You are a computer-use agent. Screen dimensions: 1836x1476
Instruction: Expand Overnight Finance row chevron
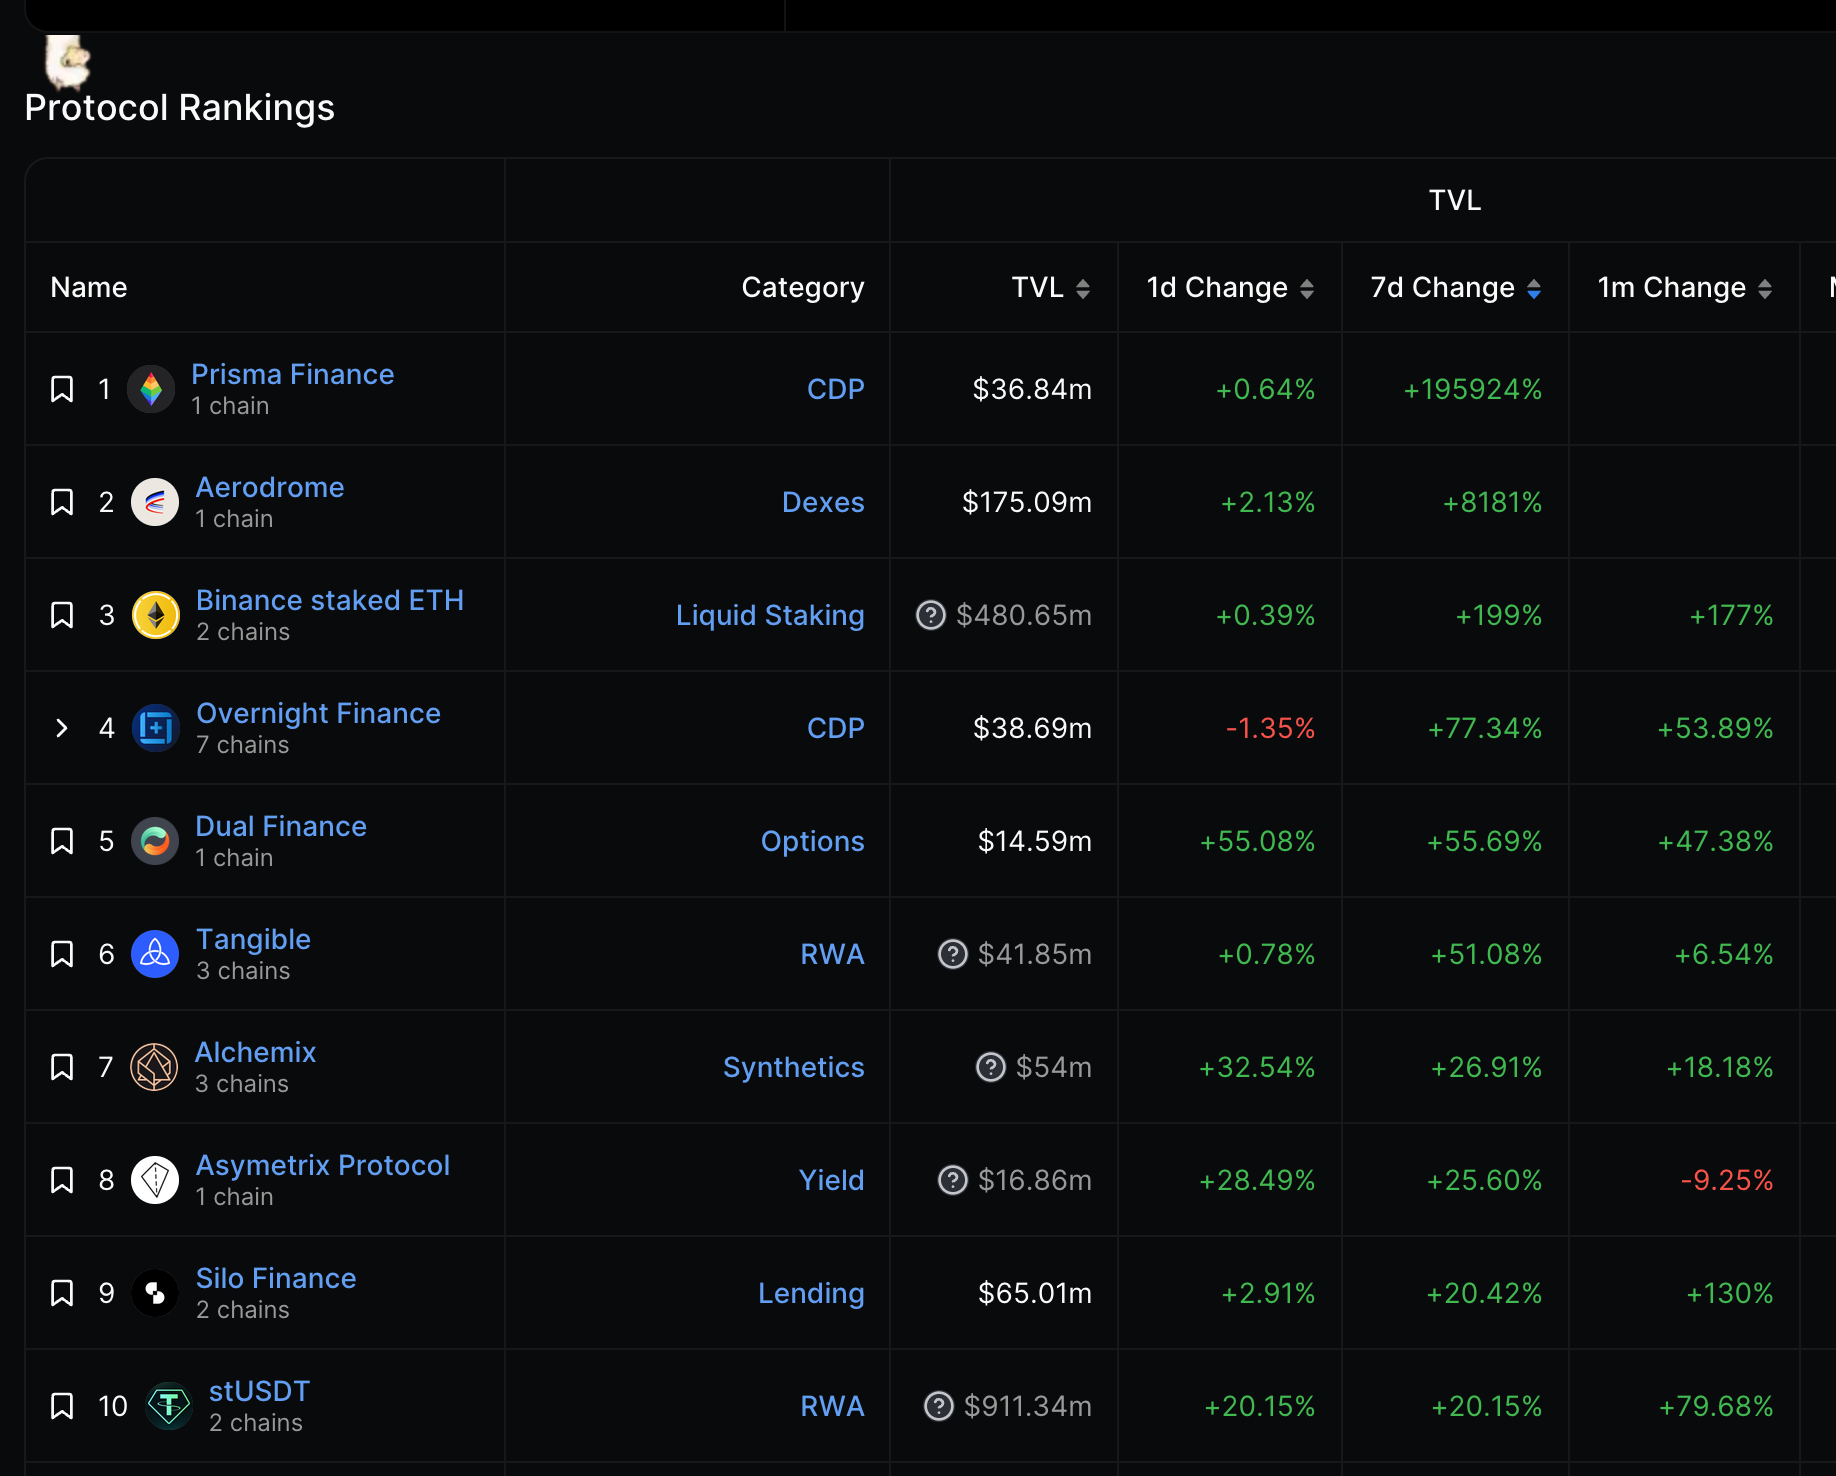tap(62, 728)
